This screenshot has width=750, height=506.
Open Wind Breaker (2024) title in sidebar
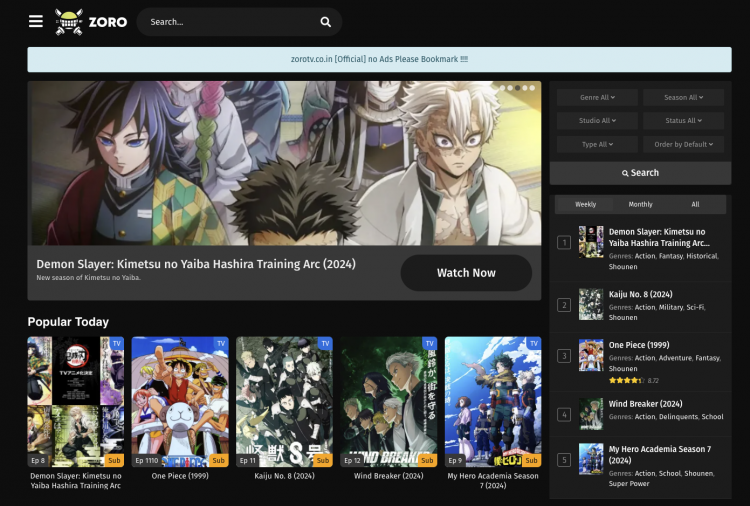(x=645, y=404)
